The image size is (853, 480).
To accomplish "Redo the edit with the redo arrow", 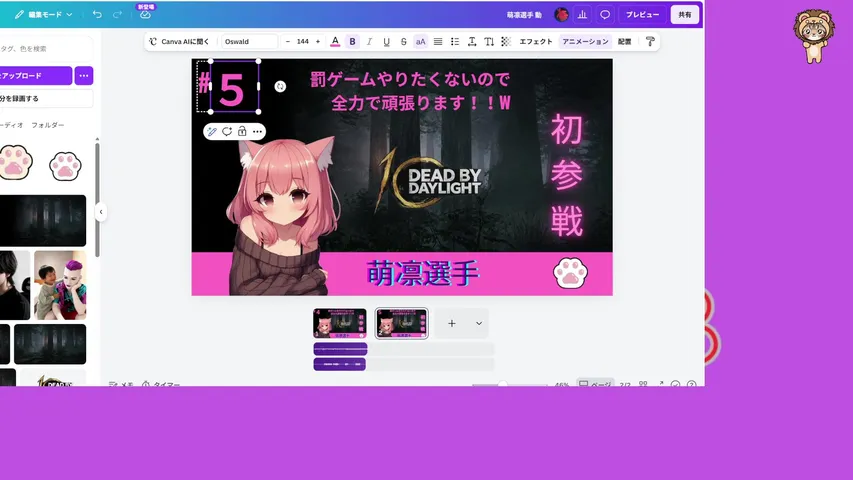I will click(118, 15).
